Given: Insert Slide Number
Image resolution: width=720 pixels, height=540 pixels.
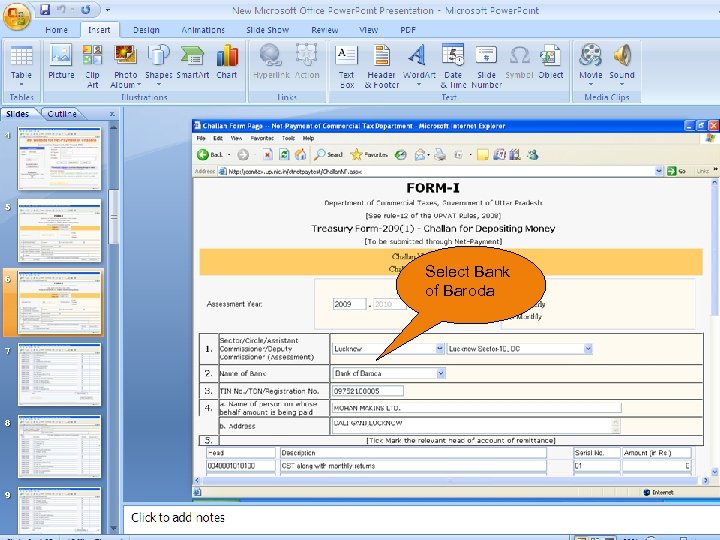Looking at the screenshot, I should point(486,66).
